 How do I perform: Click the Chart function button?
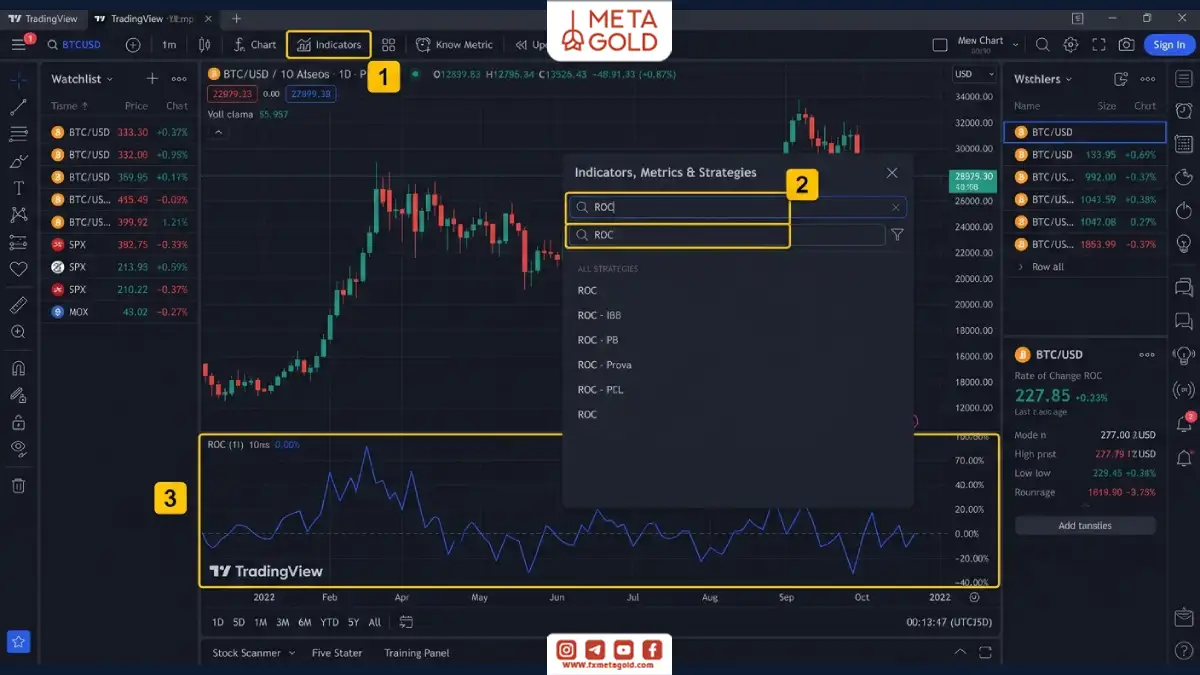click(x=254, y=45)
